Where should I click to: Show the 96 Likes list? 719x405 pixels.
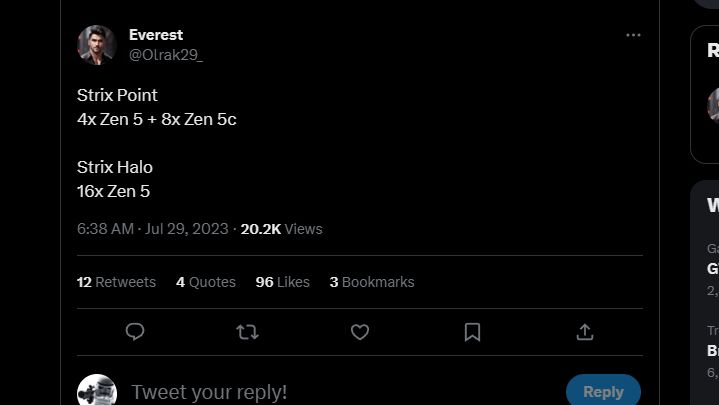click(x=282, y=282)
